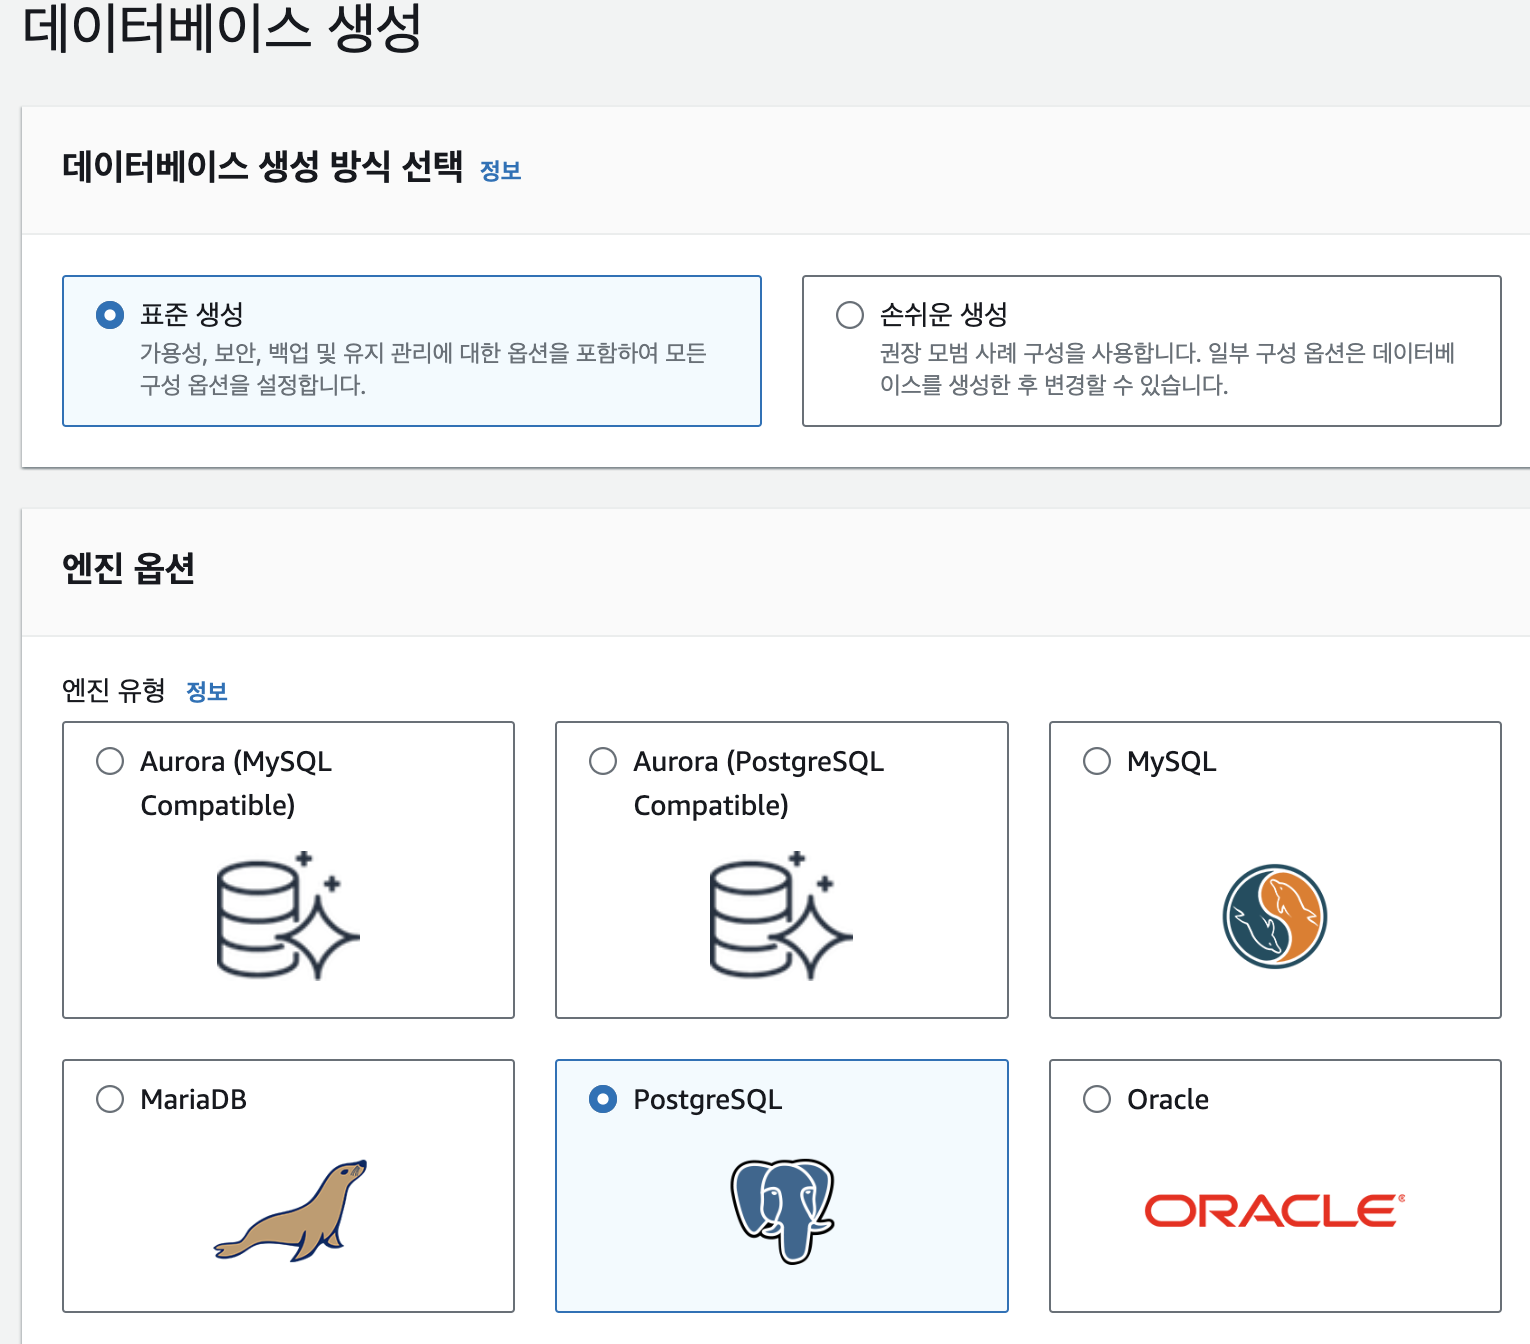
Task: Open 정보 link next to 엔진 유형
Action: tap(207, 692)
